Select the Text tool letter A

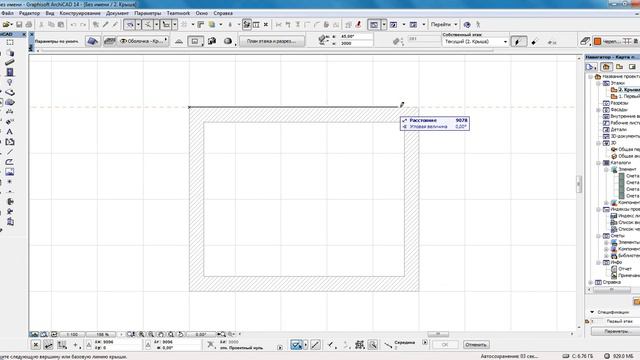pyautogui.click(x=10, y=132)
